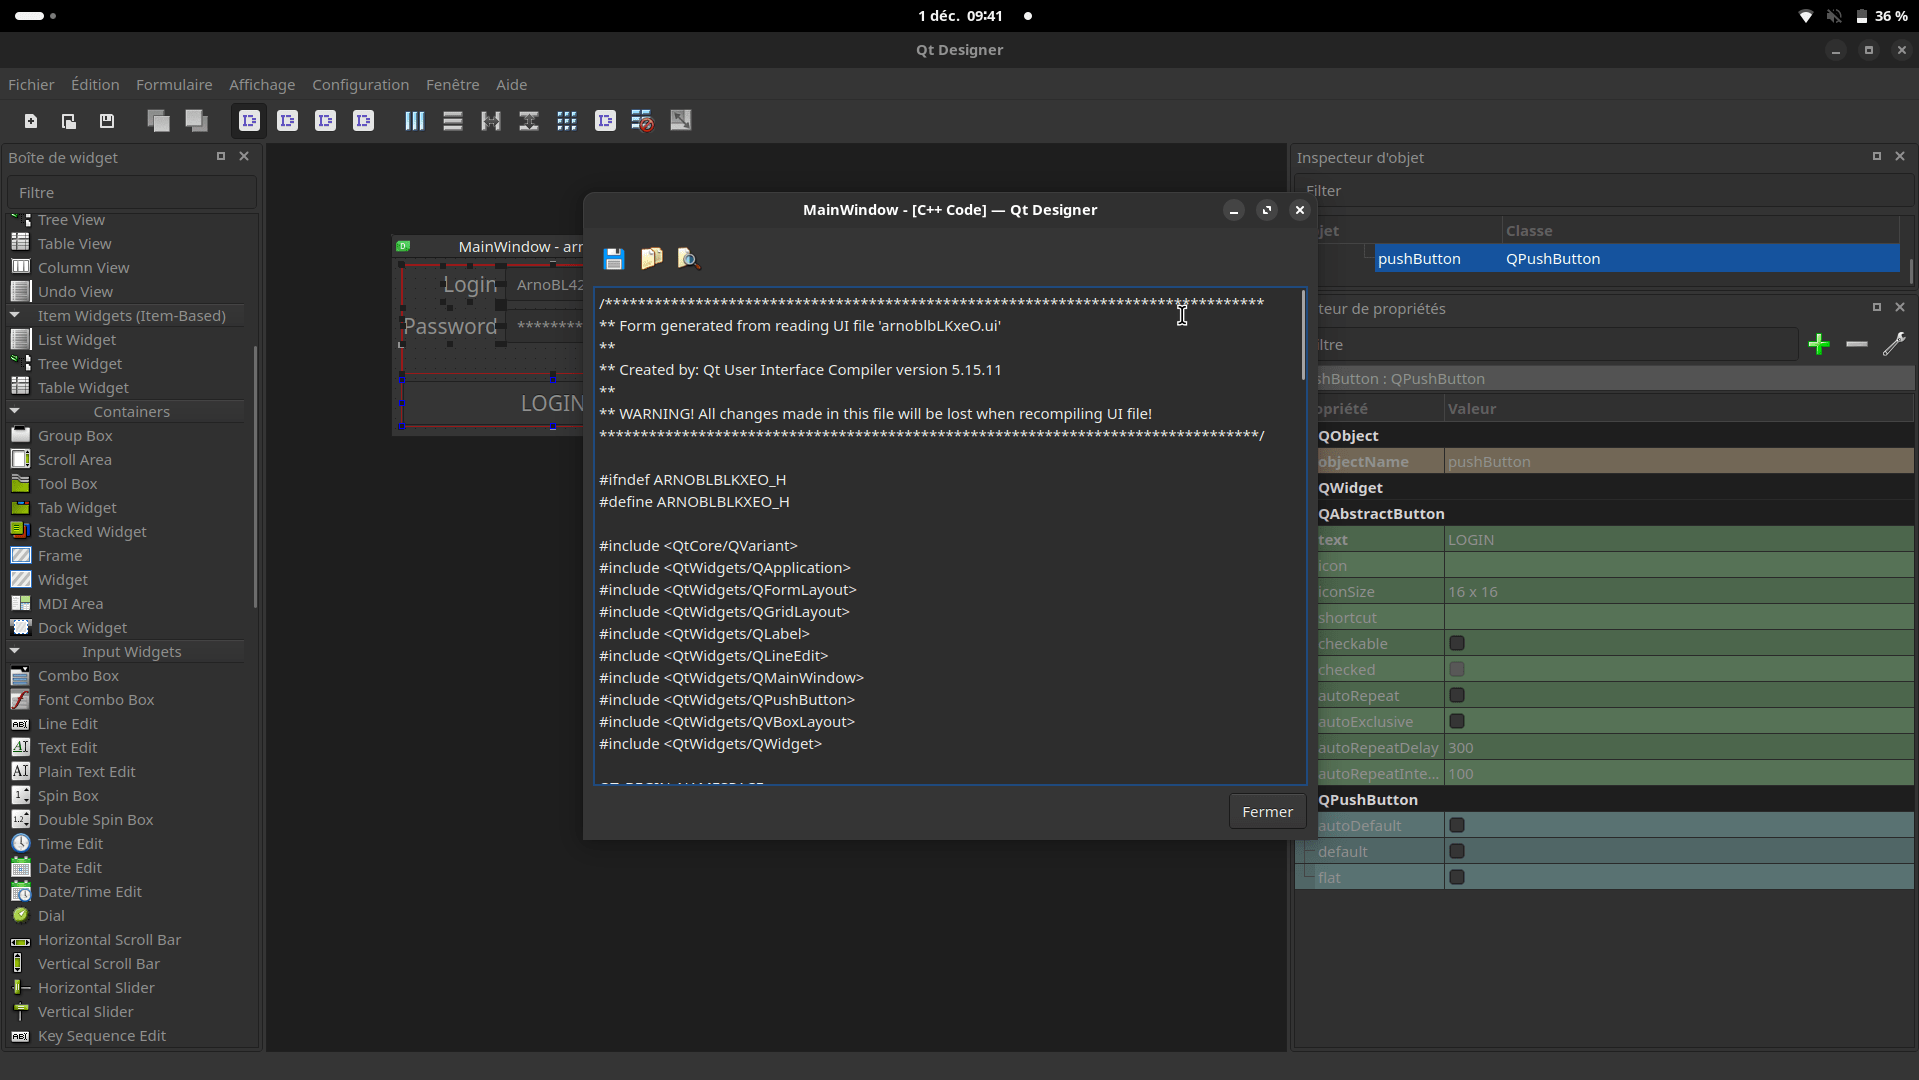Open the Wi-Fi status in system bar
Image resolution: width=1919 pixels, height=1080 pixels.
pos(1805,16)
